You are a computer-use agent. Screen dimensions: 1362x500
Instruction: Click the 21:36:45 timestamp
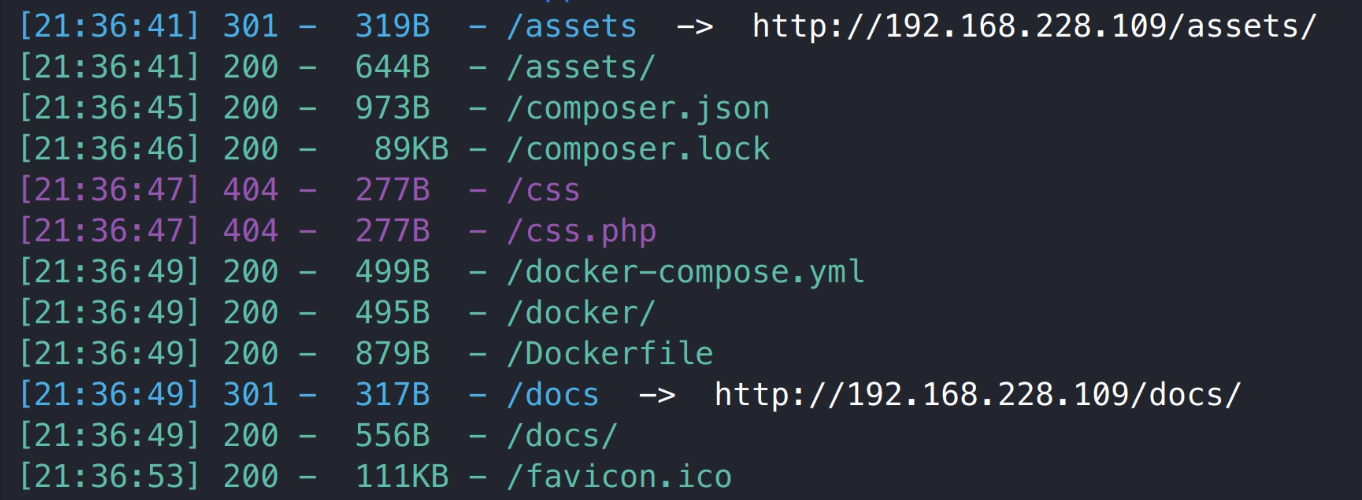click(108, 108)
